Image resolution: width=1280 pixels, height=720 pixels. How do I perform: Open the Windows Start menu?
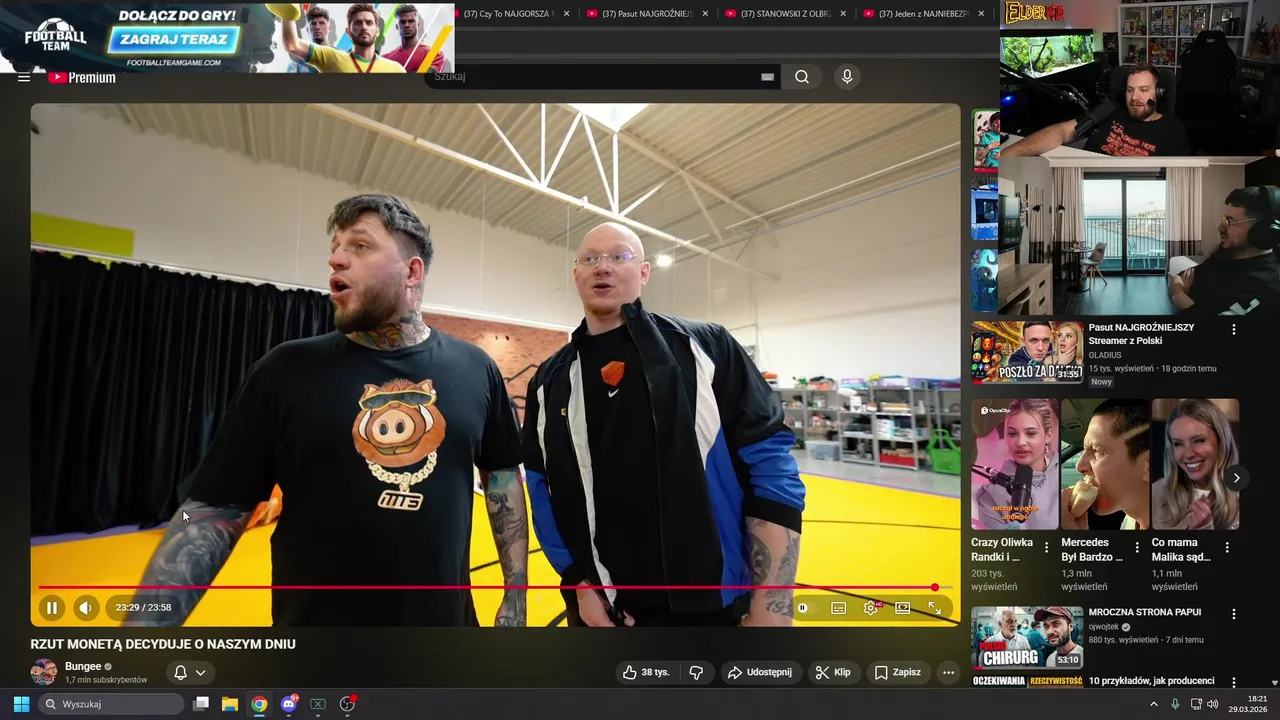(21, 704)
